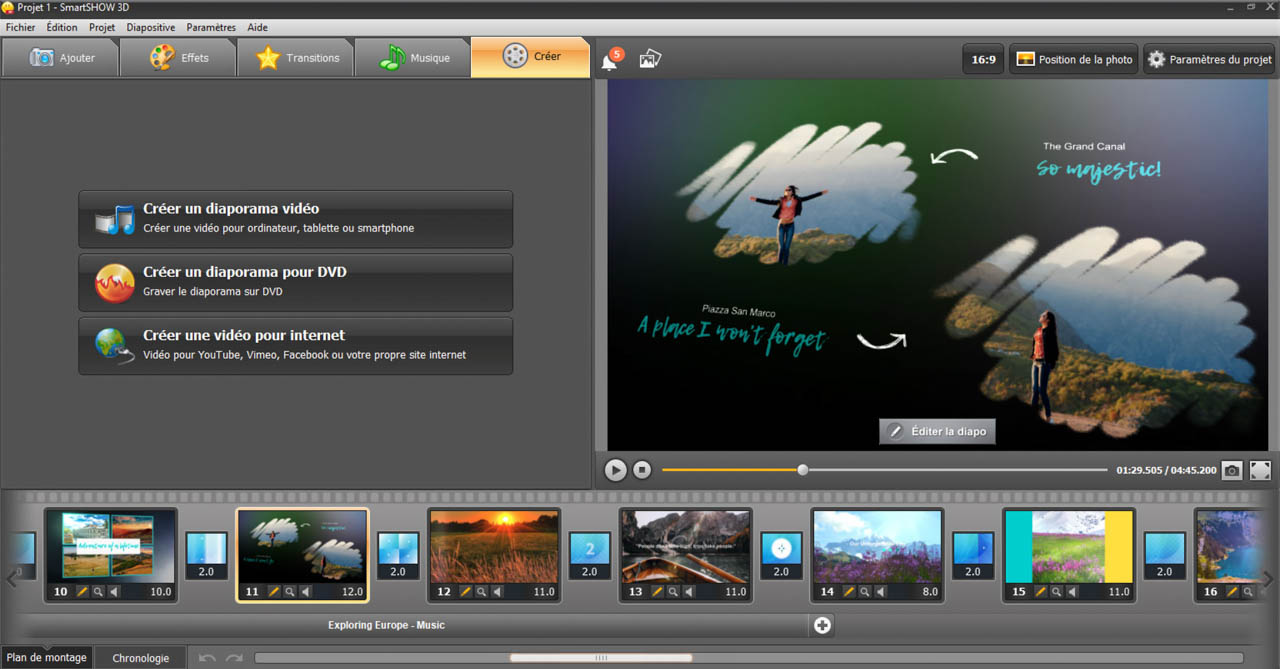Toggle the speaker icon on slide 12

[498, 592]
